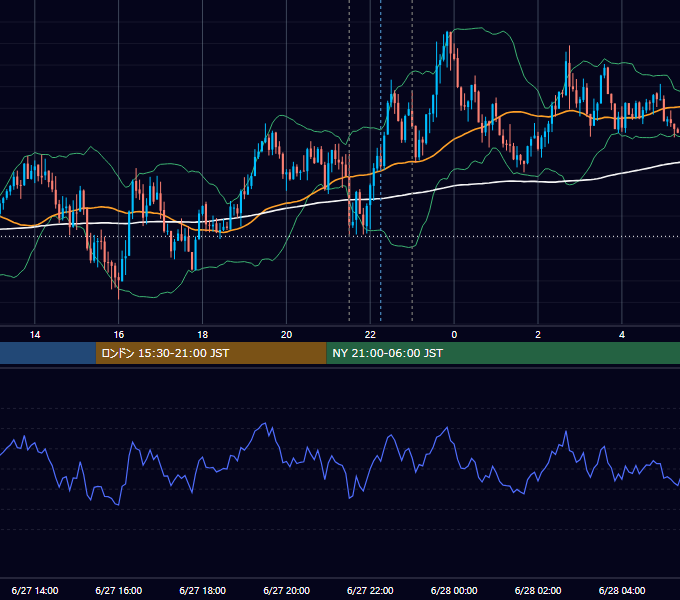Click the 22 hour axis label

[370, 335]
